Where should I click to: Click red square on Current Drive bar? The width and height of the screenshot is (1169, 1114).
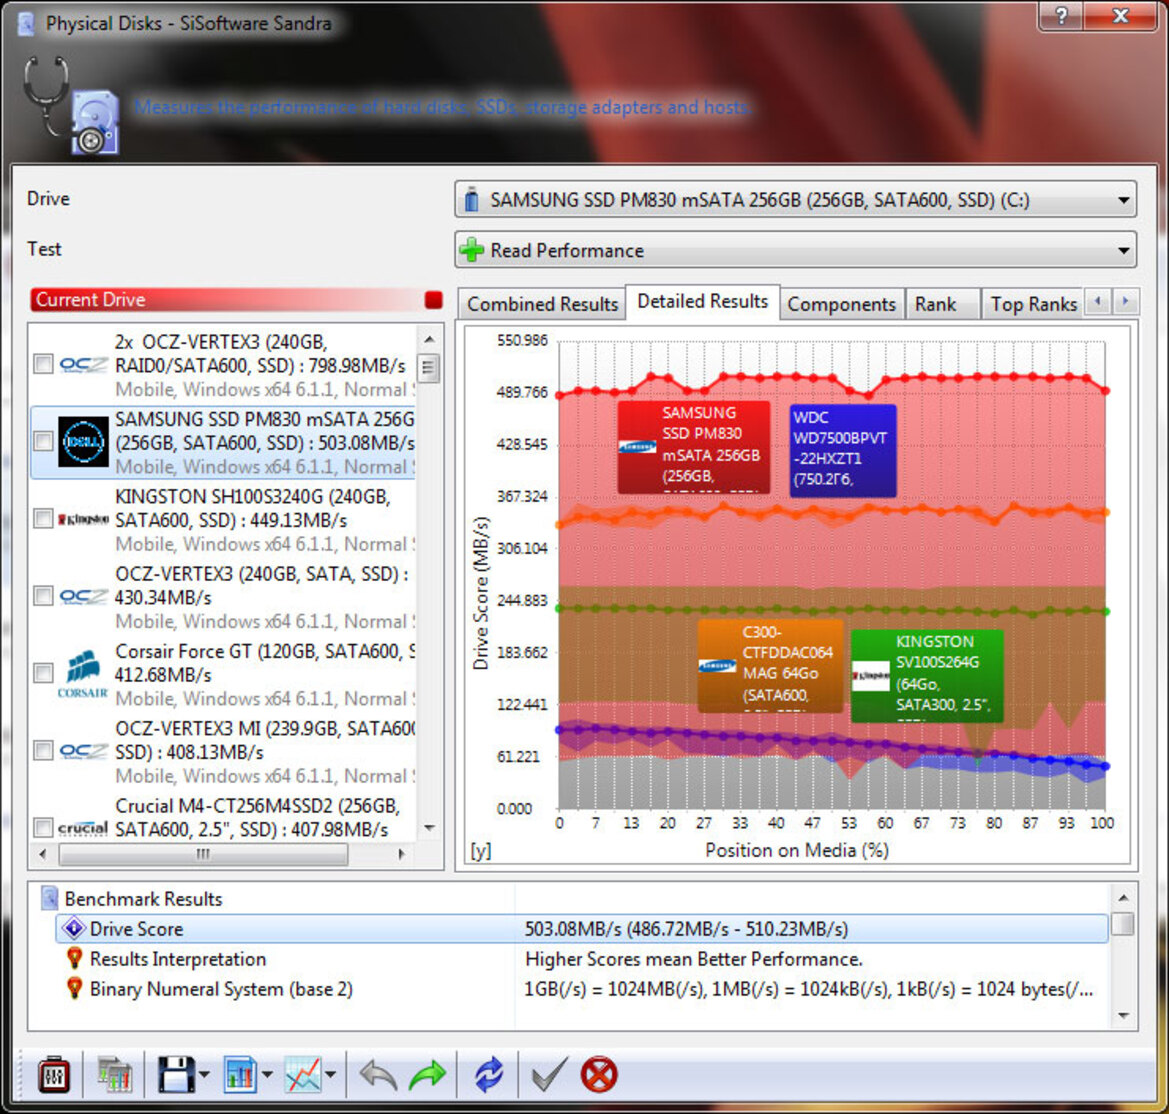[x=433, y=300]
